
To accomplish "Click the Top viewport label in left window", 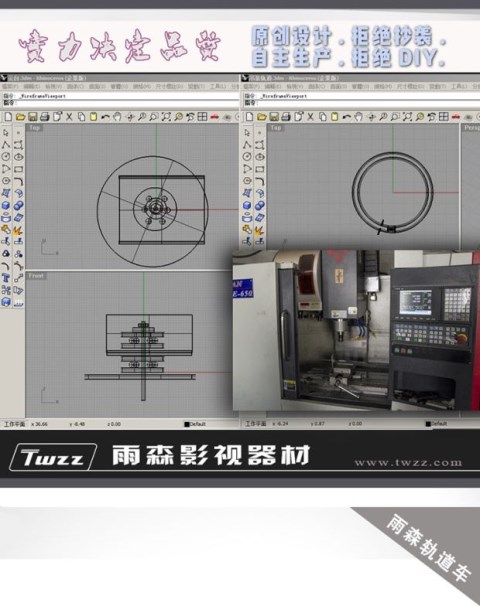I will point(34,127).
